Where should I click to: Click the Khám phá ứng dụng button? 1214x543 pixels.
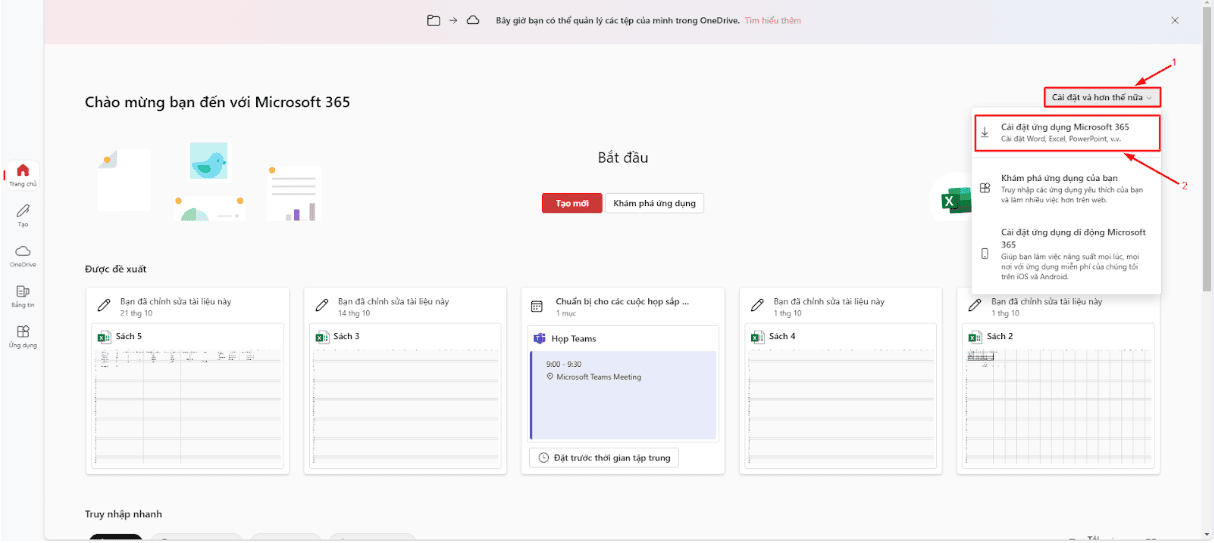tap(654, 203)
